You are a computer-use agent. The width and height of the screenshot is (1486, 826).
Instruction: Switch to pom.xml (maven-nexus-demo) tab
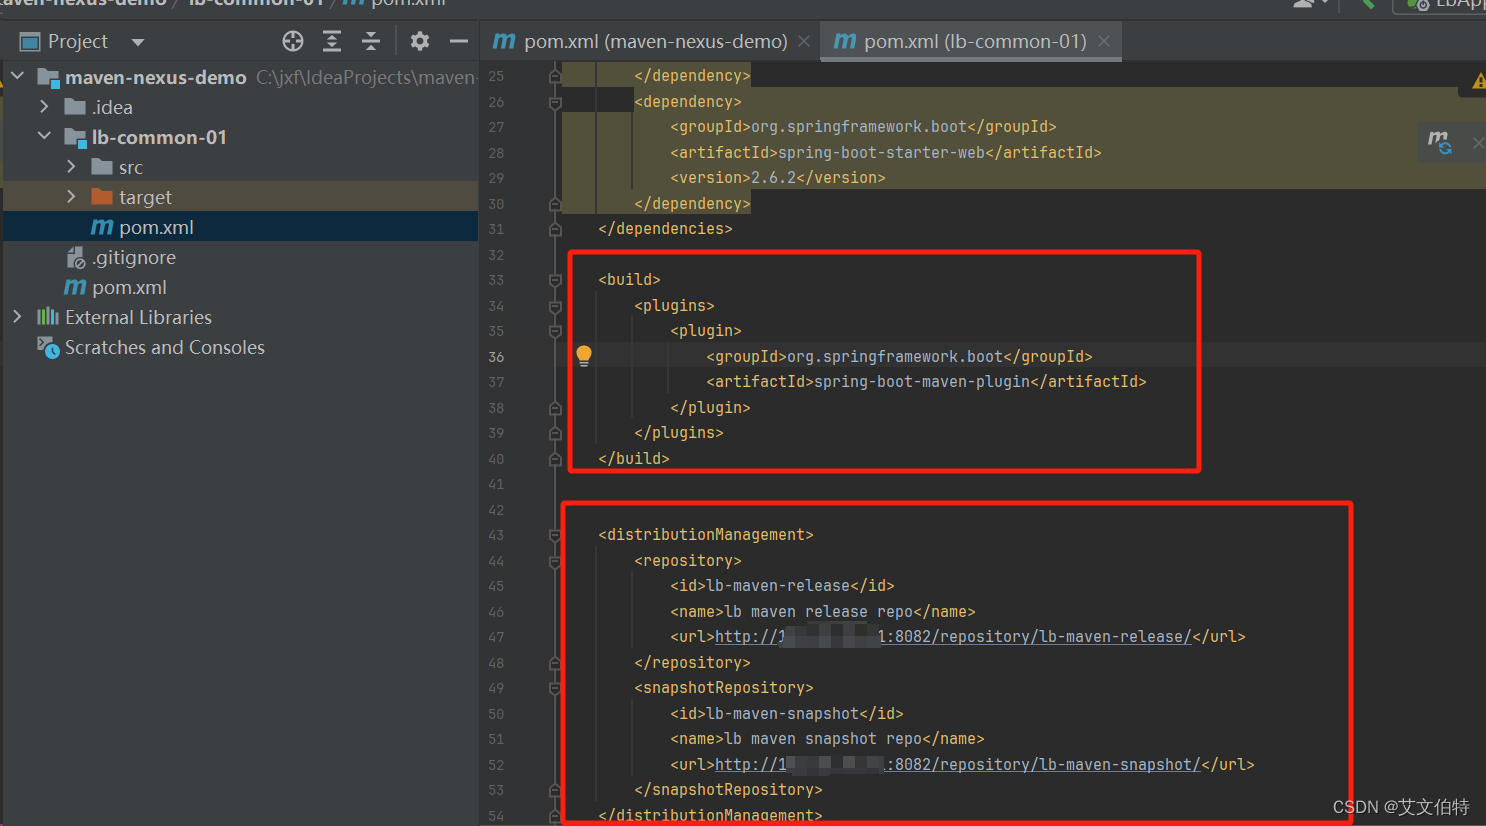coord(656,41)
